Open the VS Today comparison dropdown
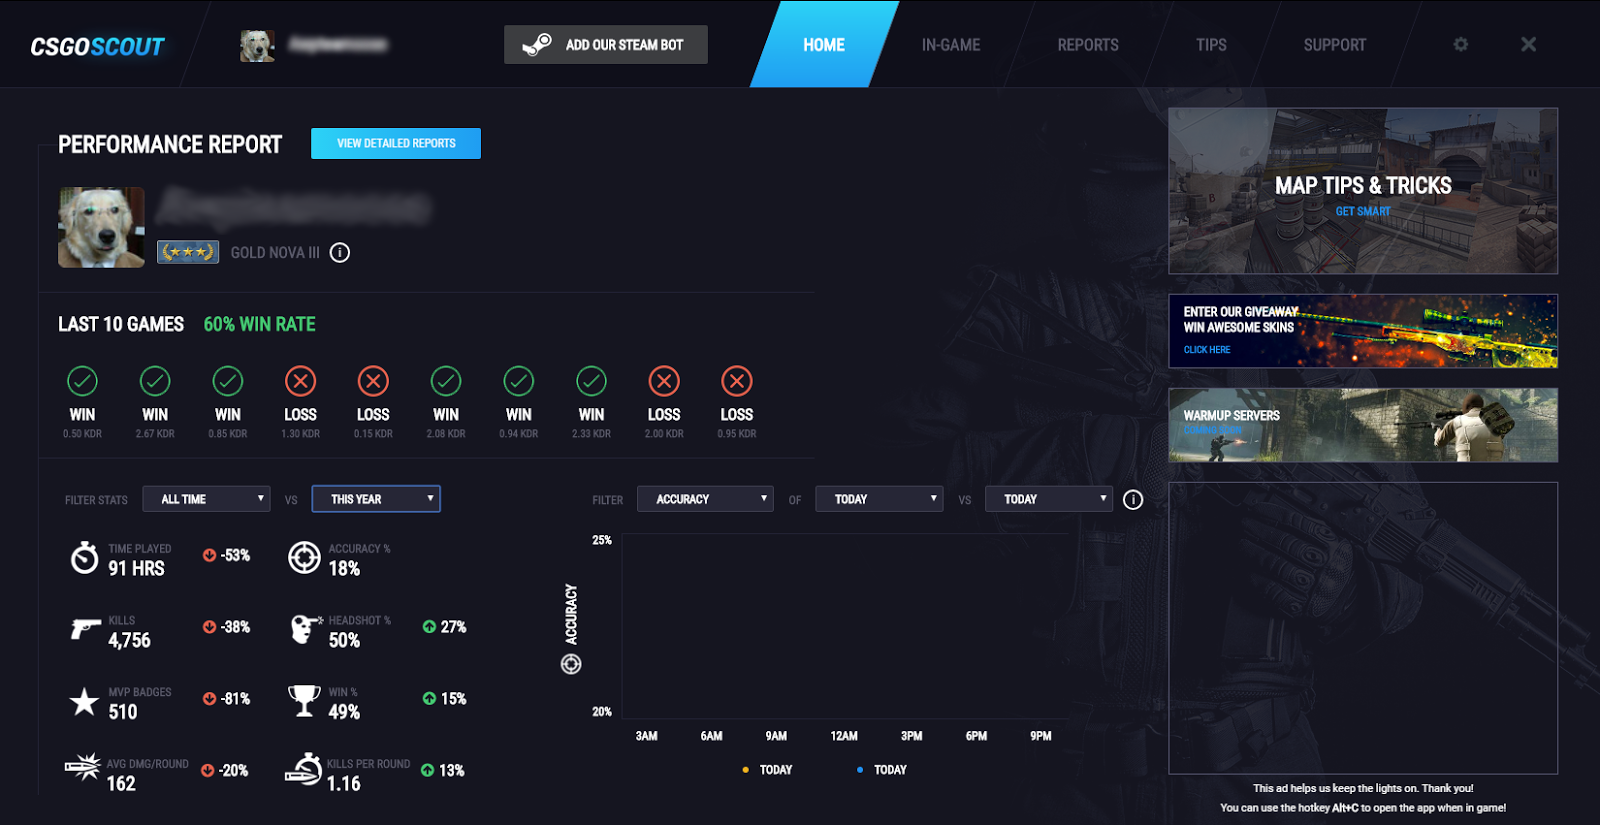The height and width of the screenshot is (825, 1600). click(1049, 499)
